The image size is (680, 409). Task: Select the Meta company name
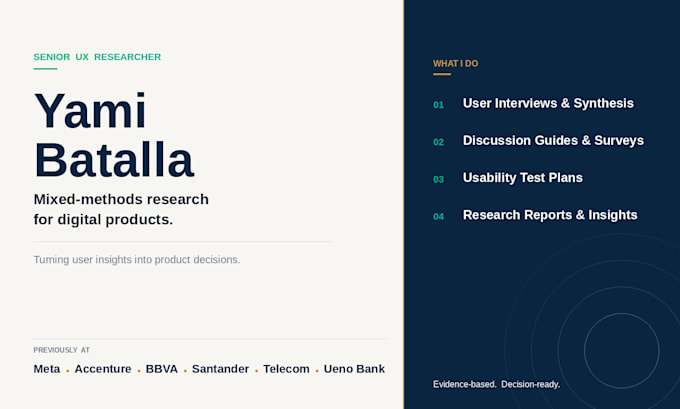click(x=47, y=369)
